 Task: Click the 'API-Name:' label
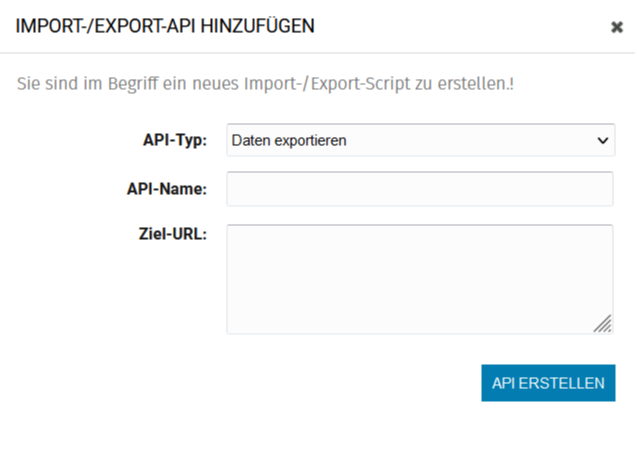click(x=166, y=188)
